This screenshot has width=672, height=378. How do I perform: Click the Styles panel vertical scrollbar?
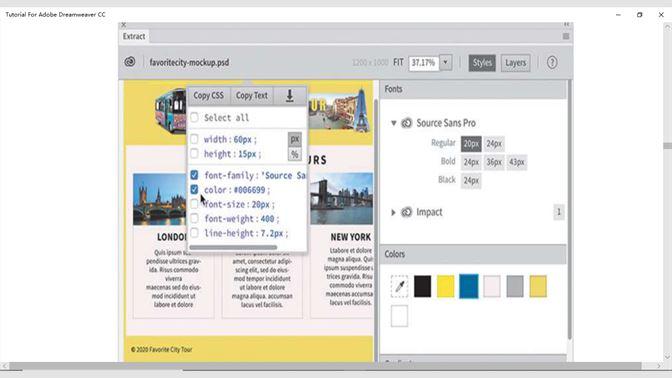(570, 210)
